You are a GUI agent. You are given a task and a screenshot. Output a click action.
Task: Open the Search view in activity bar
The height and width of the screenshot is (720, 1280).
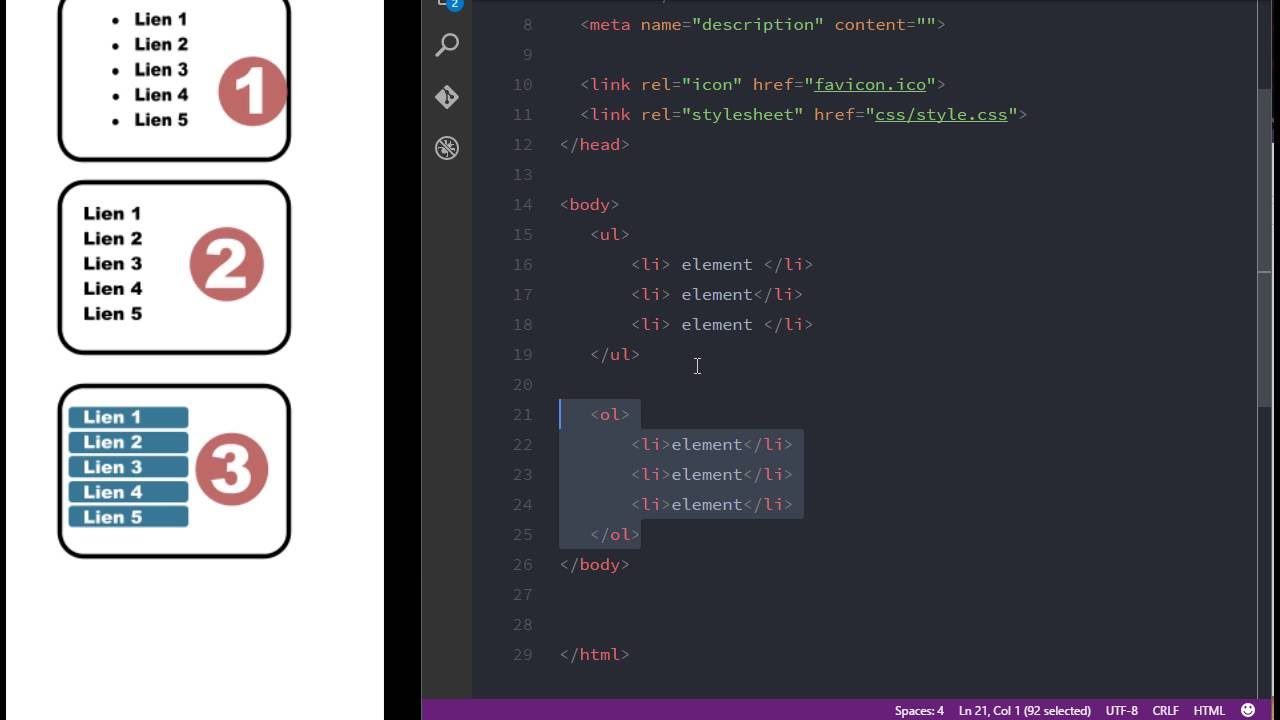pyautogui.click(x=447, y=45)
